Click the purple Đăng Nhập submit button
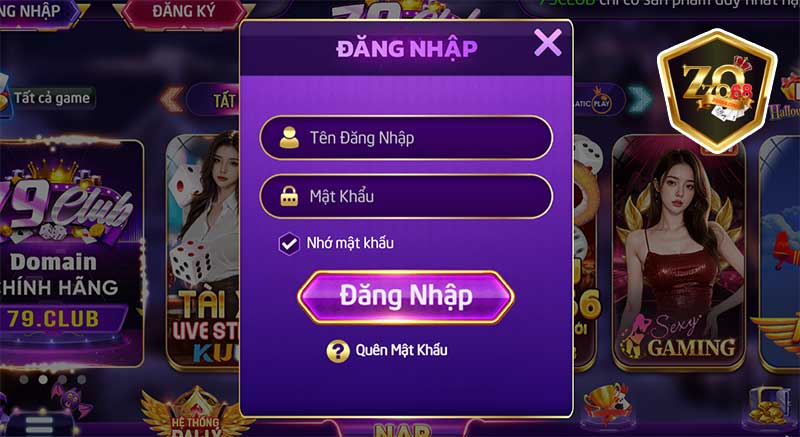The height and width of the screenshot is (437, 800). (406, 297)
